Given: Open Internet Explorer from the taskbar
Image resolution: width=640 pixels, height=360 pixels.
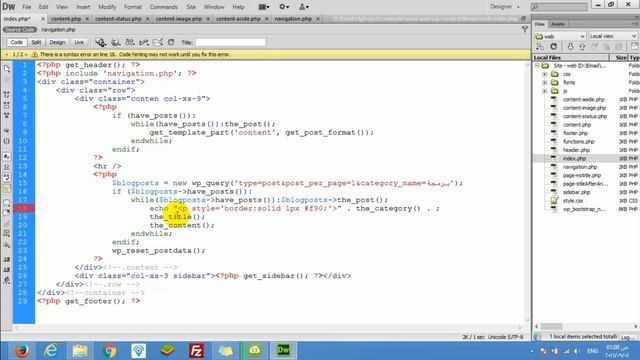Looking at the screenshot, I should [51, 351].
